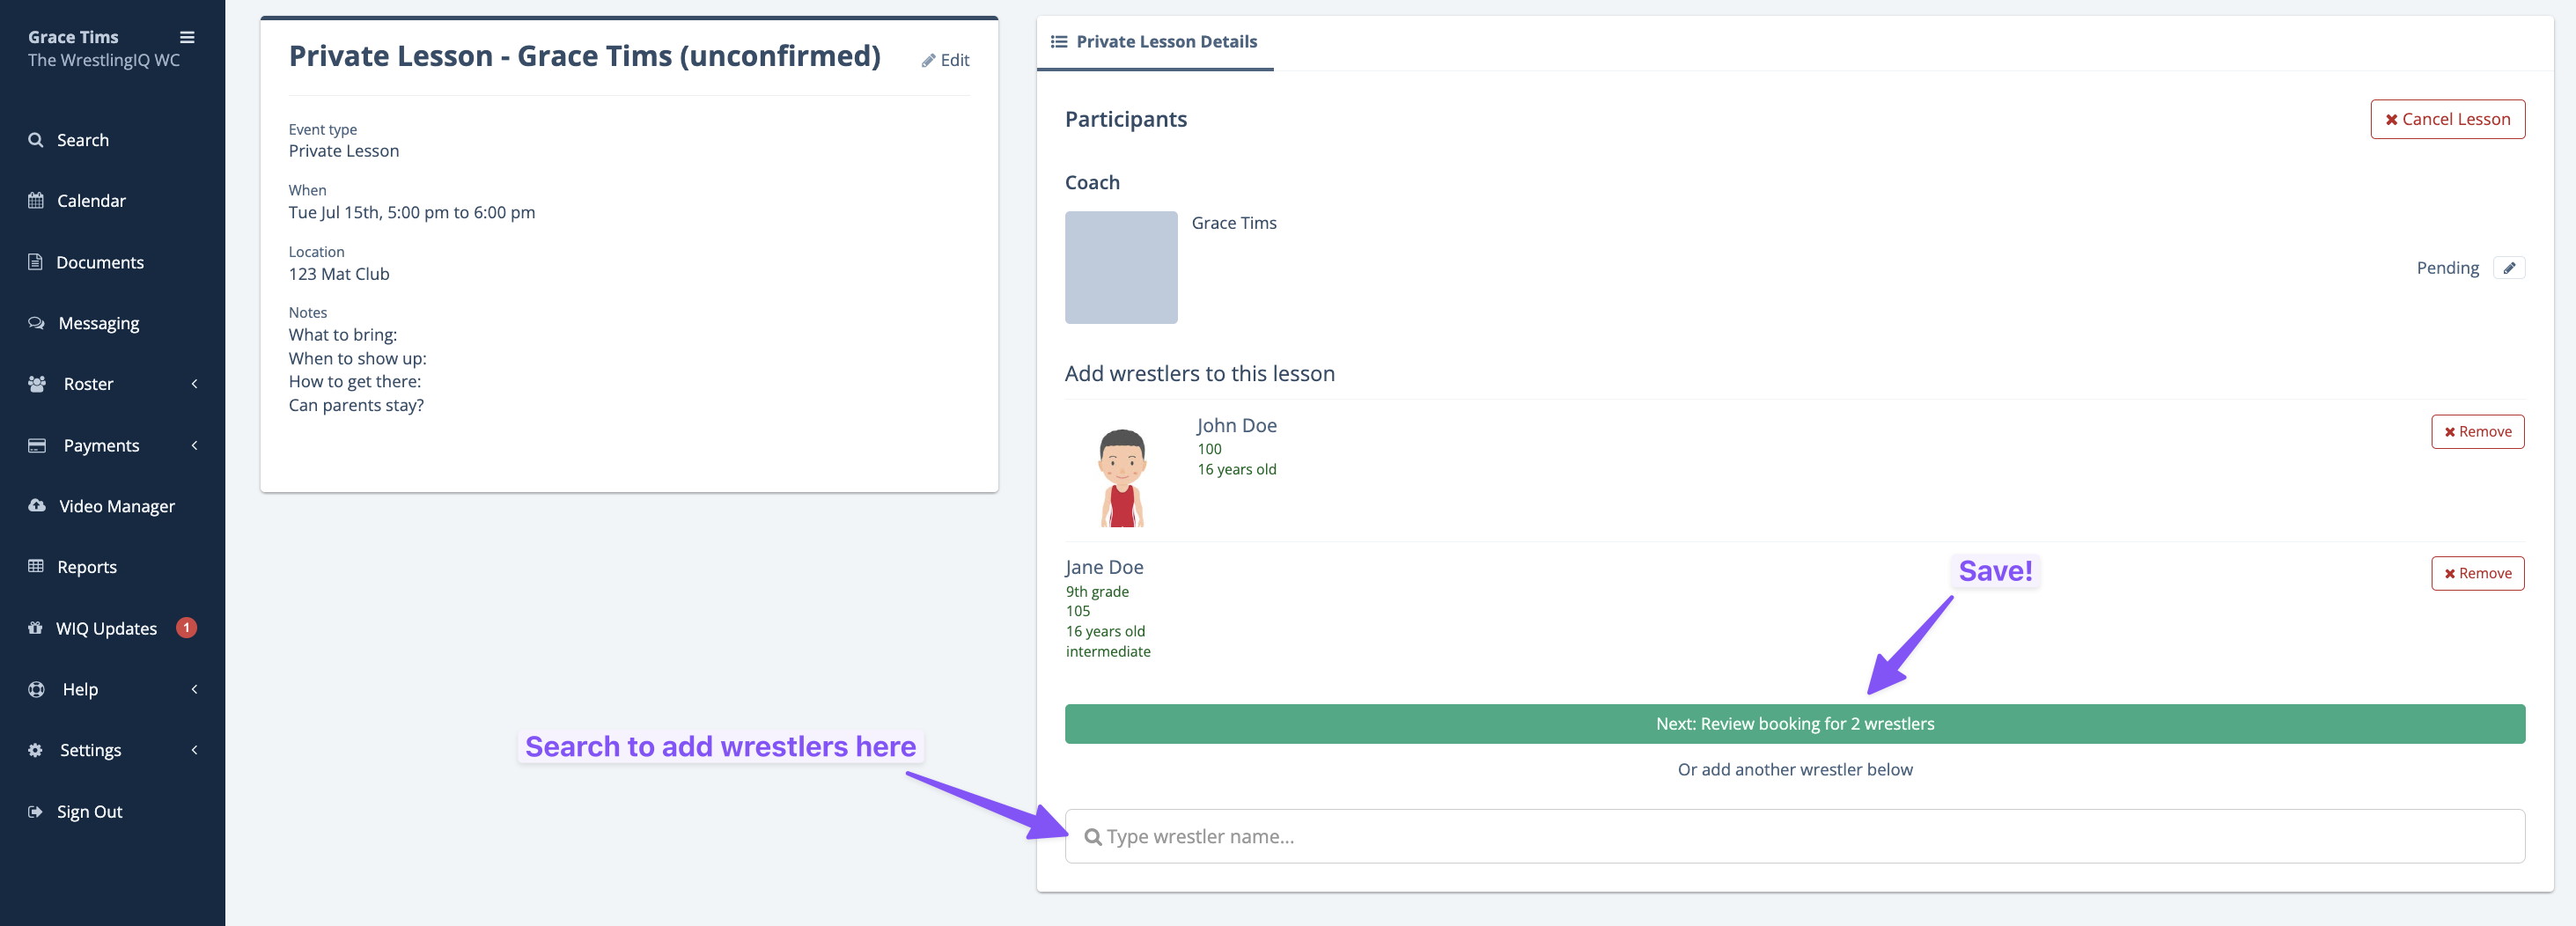Click the Can parents stay? note line

[356, 405]
